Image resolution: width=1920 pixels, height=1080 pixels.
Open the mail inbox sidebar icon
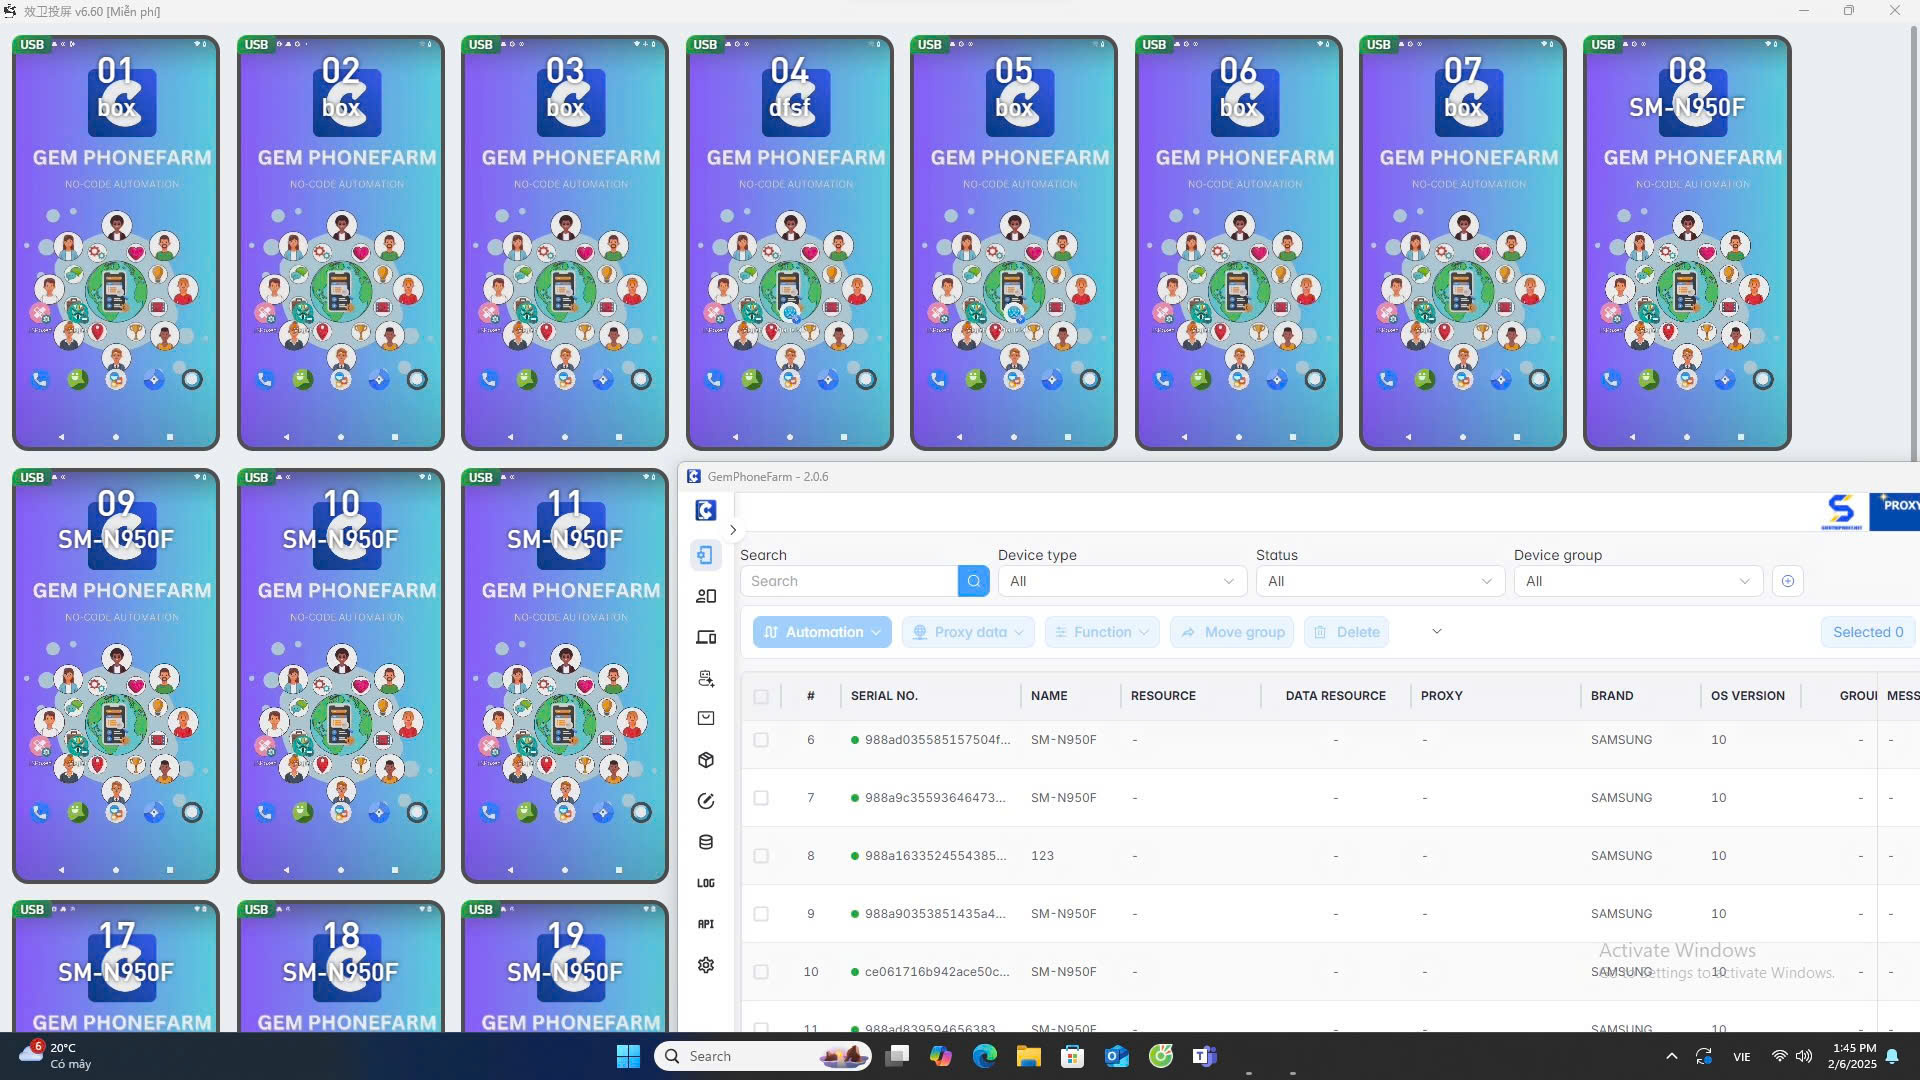point(705,718)
